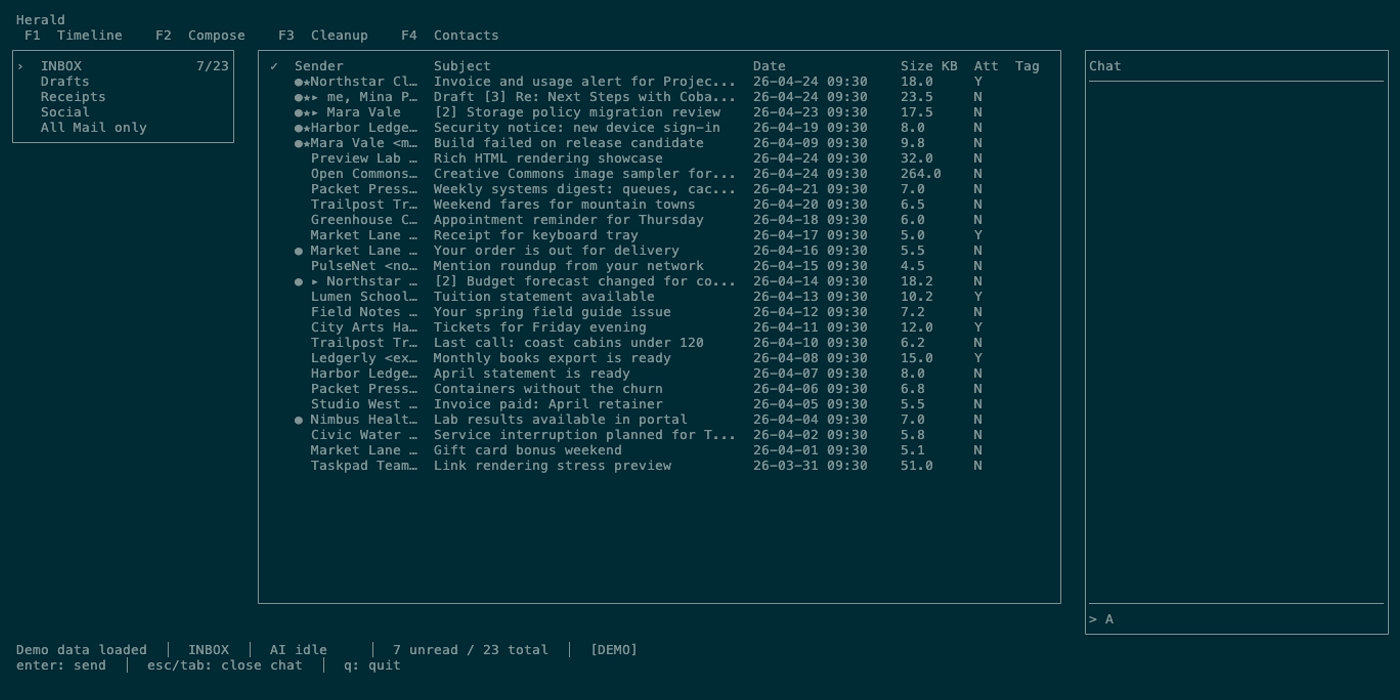The height and width of the screenshot is (700, 1400).
Task: Click 7 unread / 23 total in status bar
Action: pos(470,650)
